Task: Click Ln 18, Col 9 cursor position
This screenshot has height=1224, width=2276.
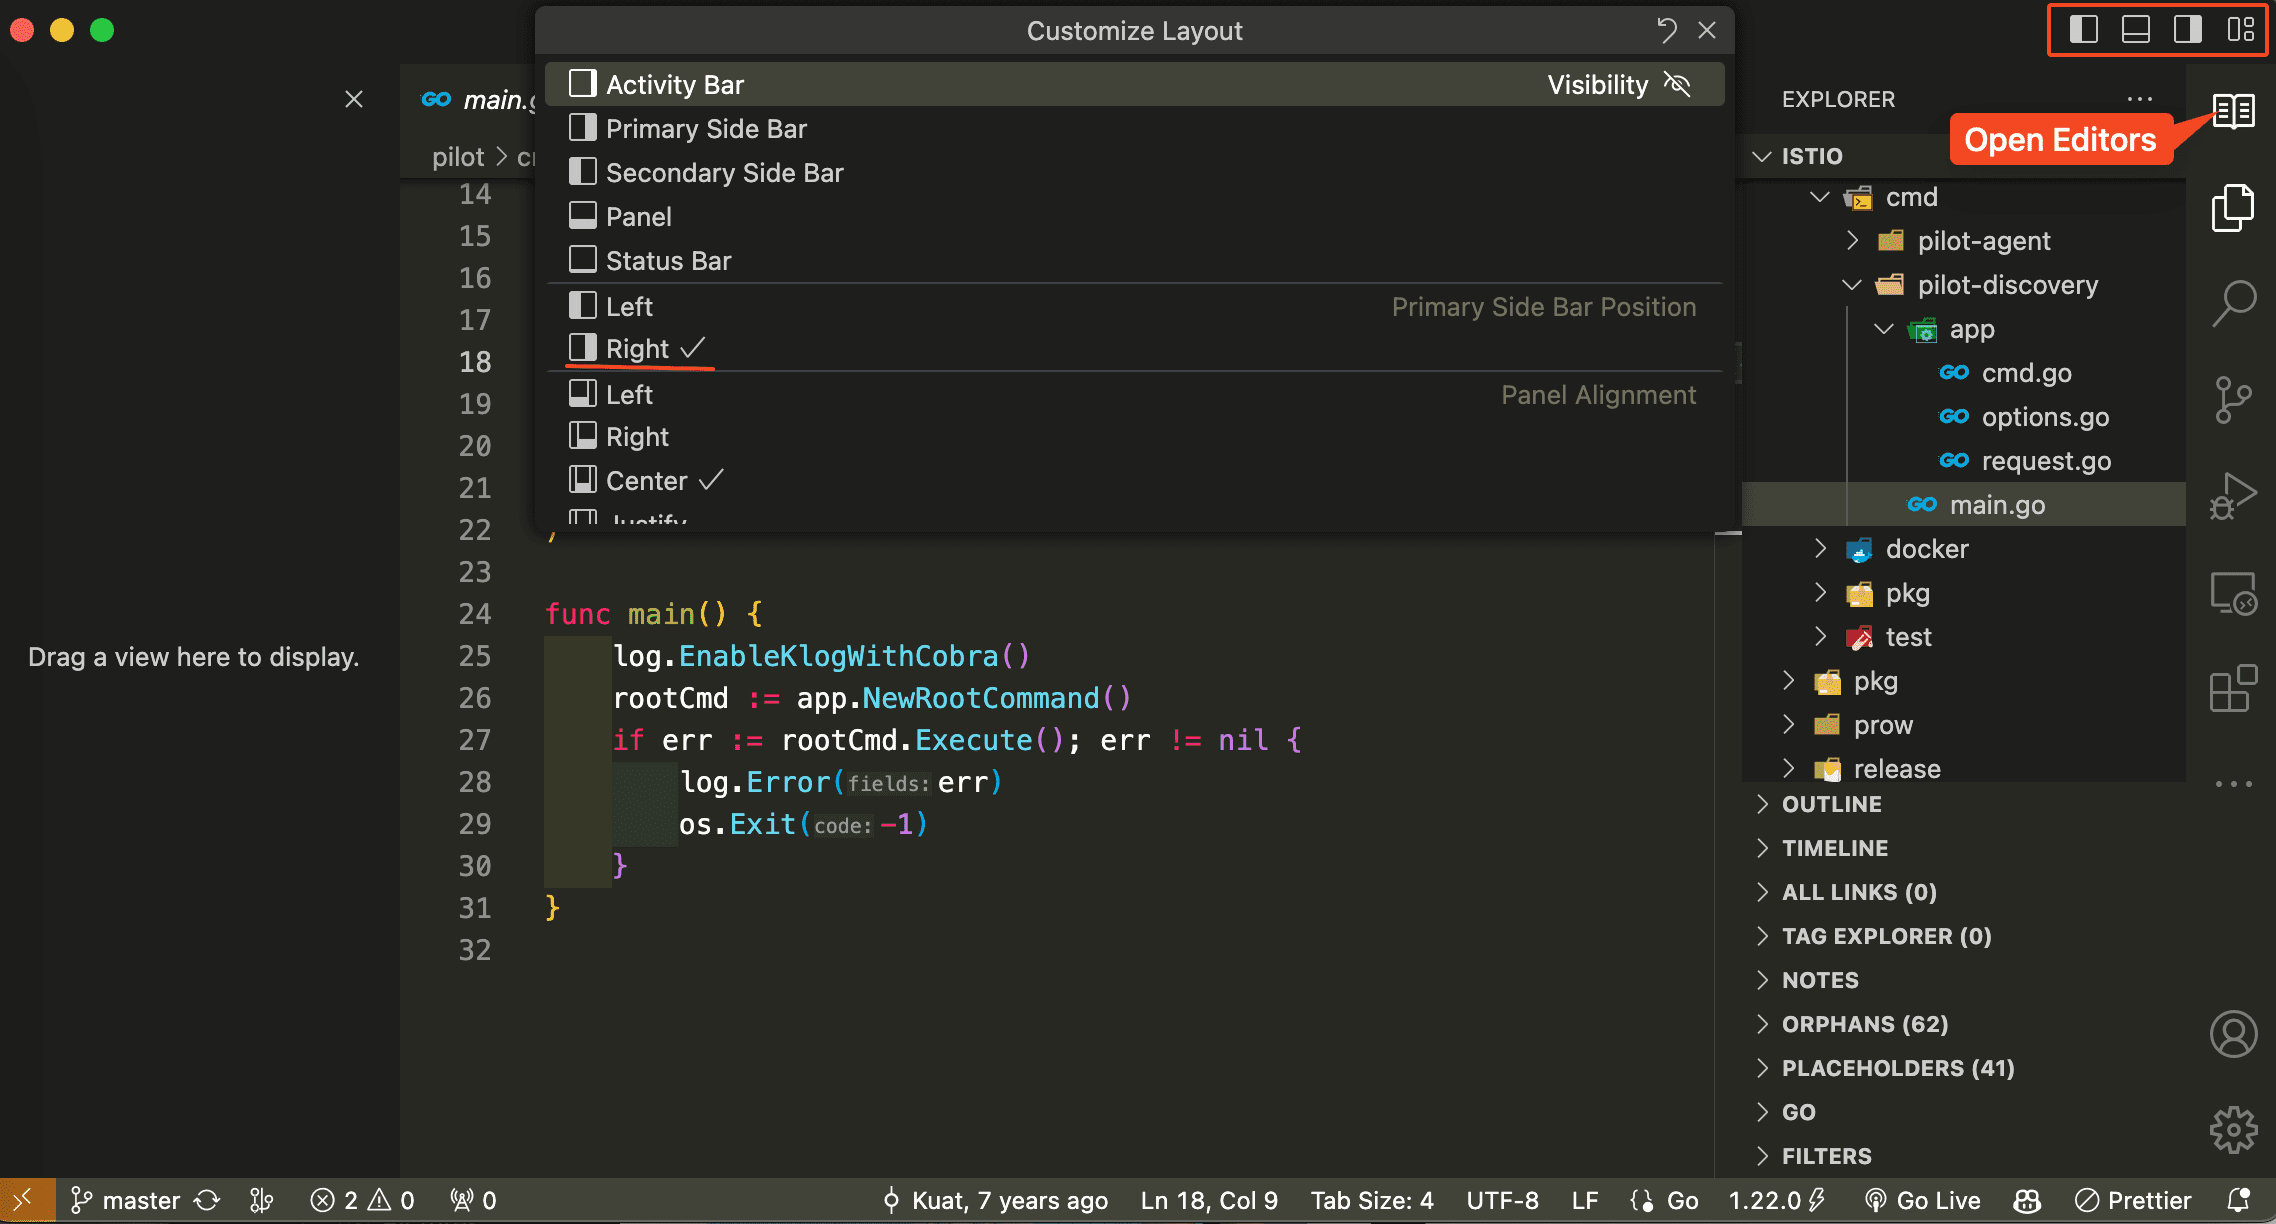Action: point(1209,1200)
